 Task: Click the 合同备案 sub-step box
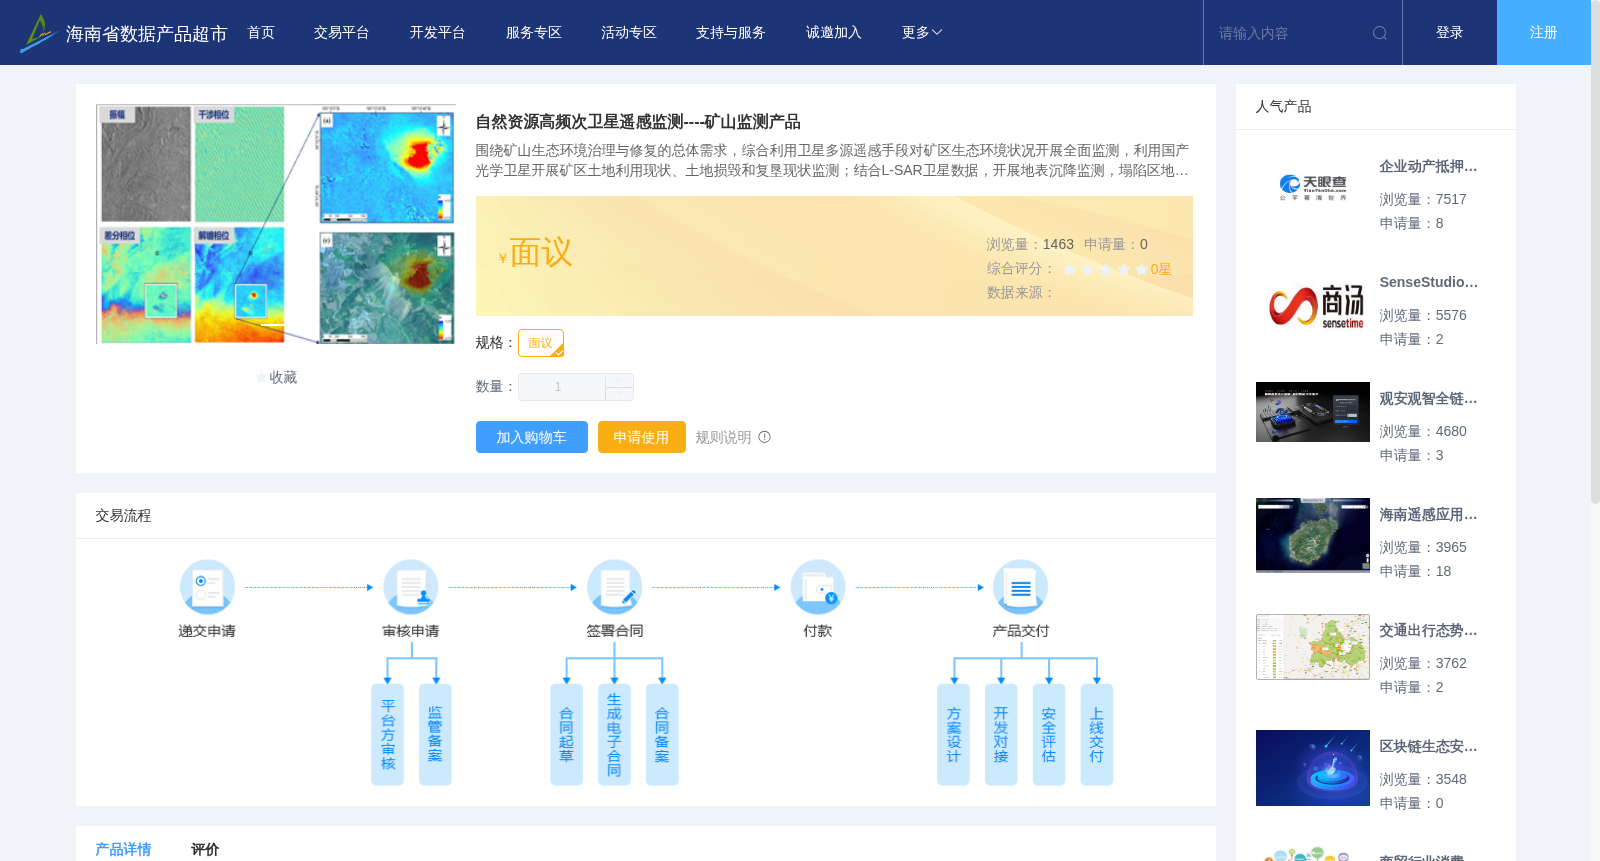(662, 734)
